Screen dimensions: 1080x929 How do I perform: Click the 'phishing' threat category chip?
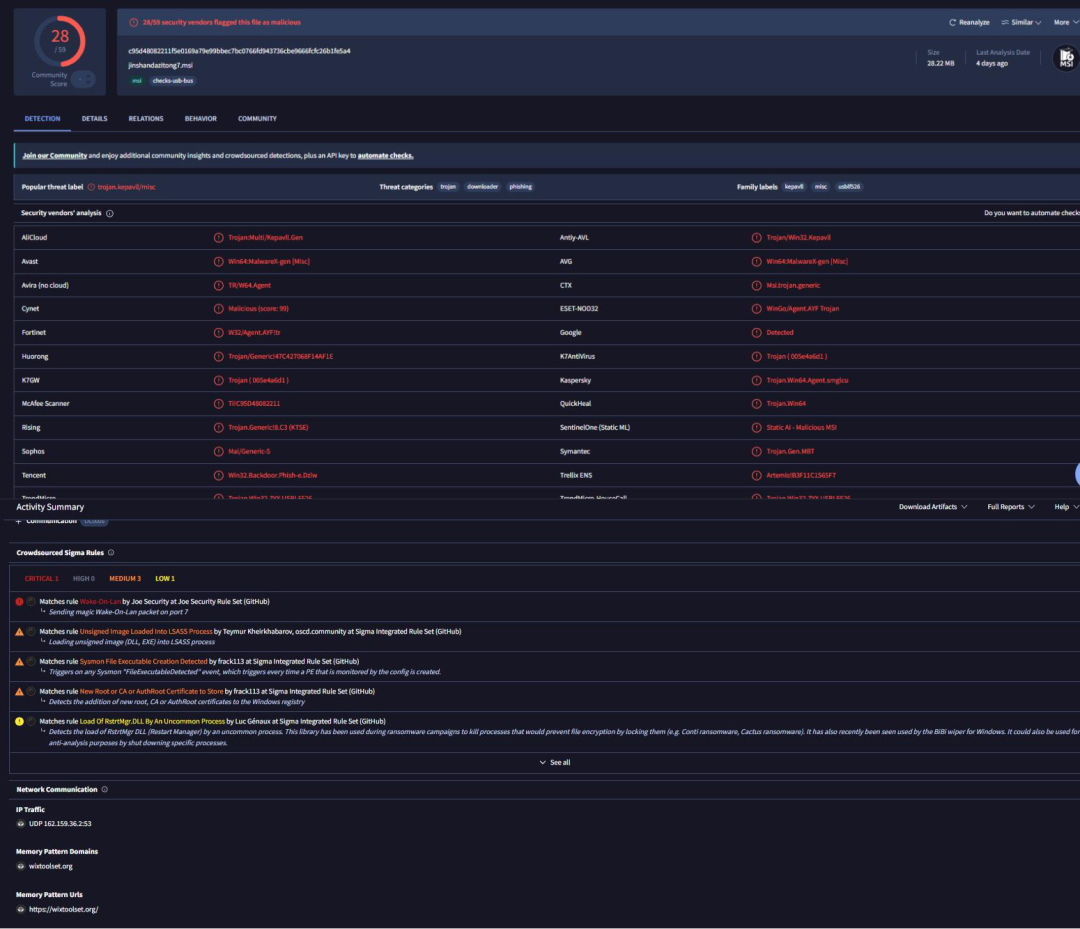click(x=521, y=187)
